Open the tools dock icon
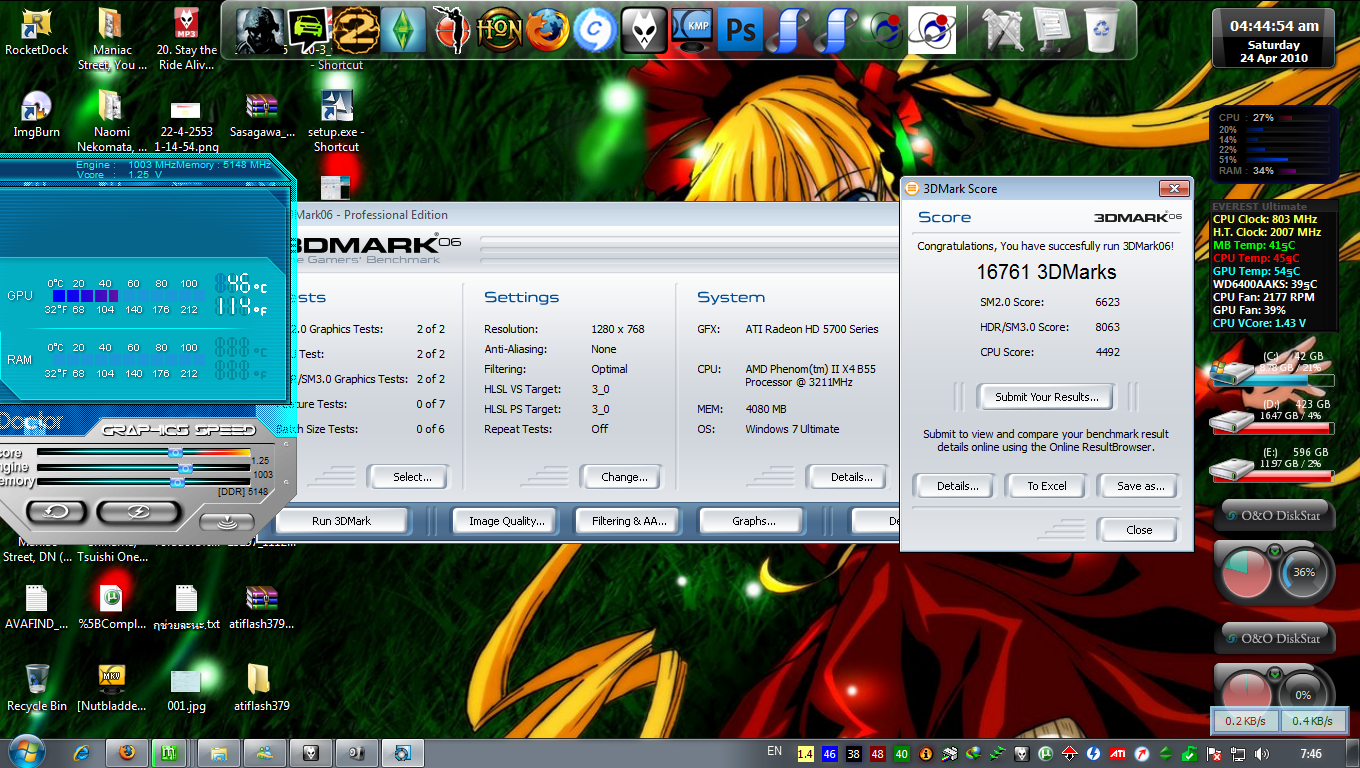This screenshot has width=1360, height=768. [x=1004, y=29]
